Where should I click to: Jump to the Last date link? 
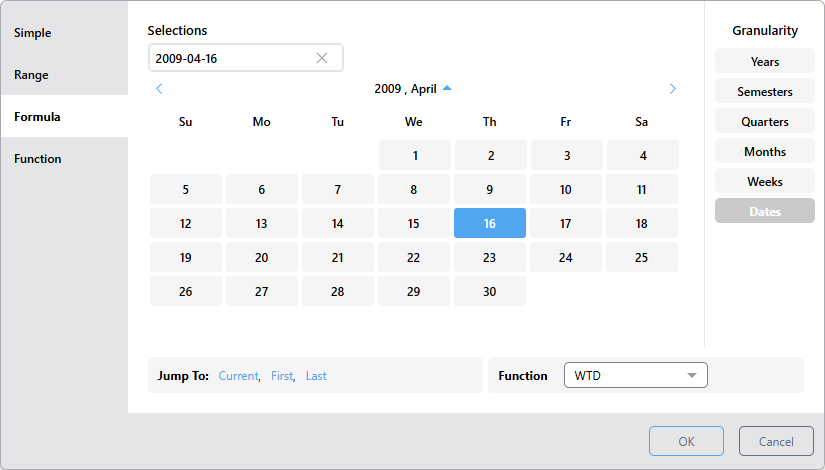[316, 376]
